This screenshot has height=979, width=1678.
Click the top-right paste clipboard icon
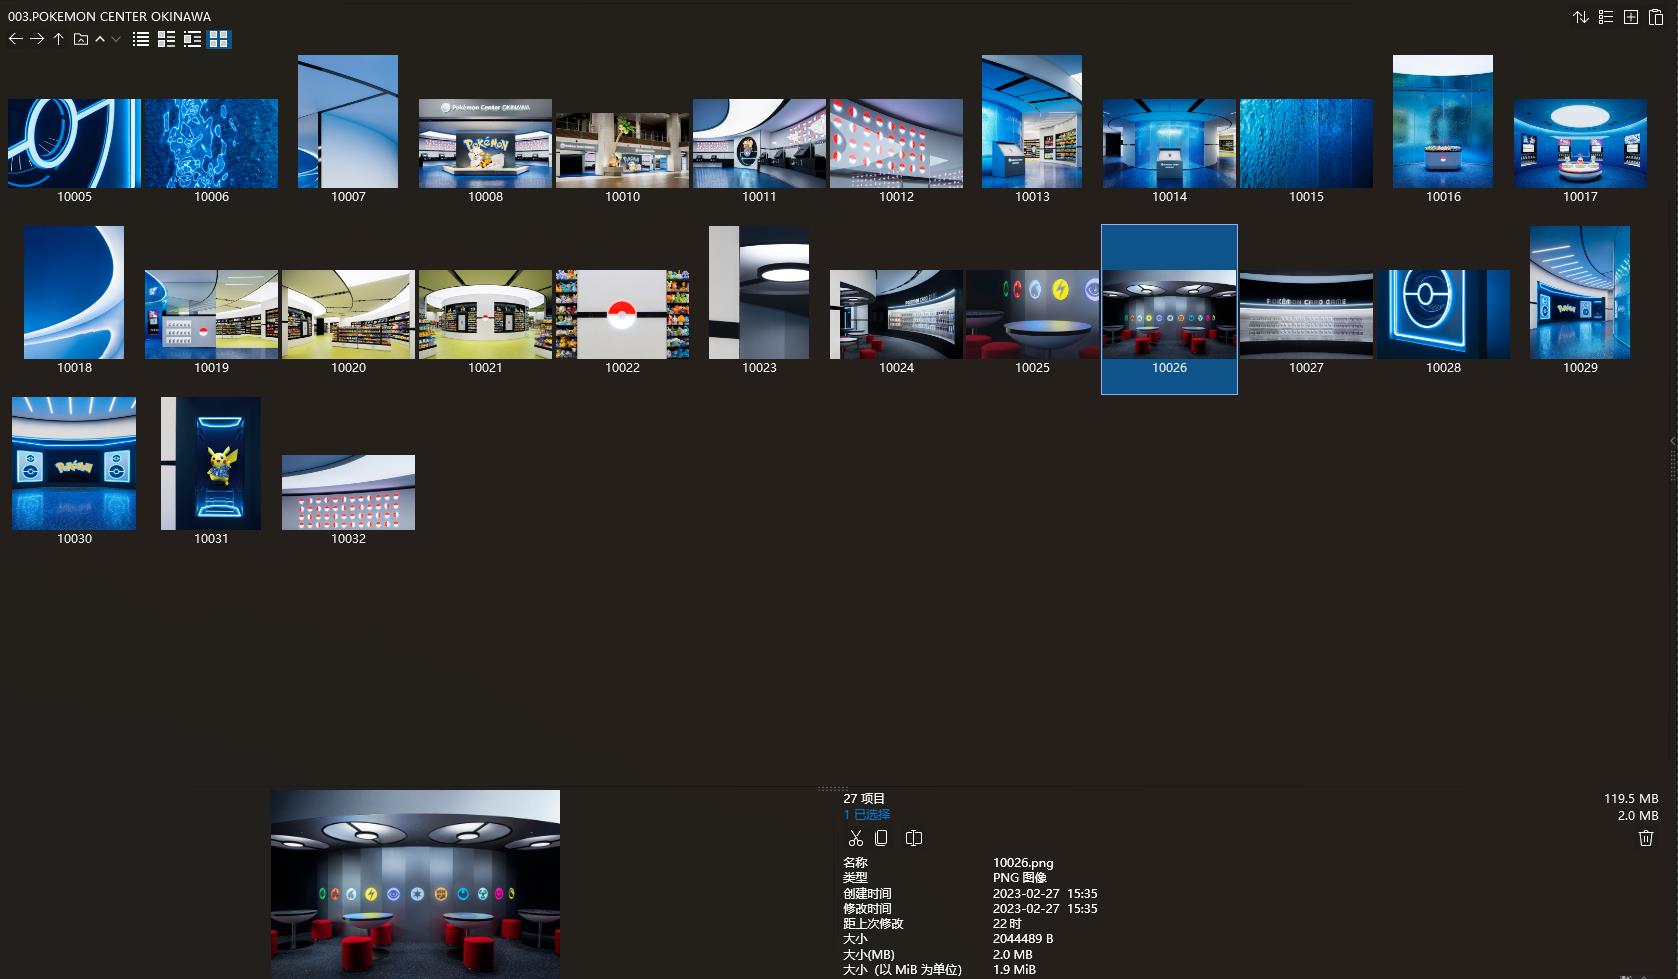pos(1656,17)
